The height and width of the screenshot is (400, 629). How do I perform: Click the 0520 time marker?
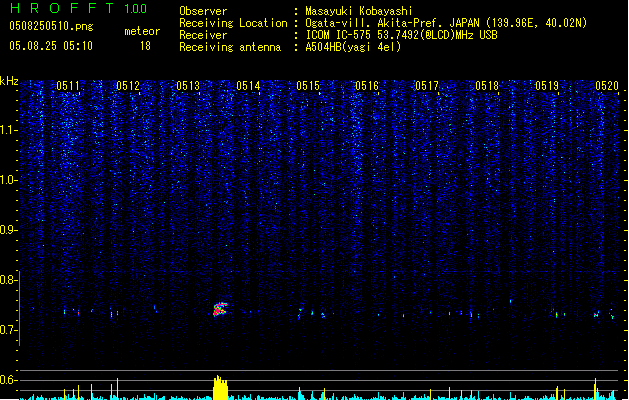coord(607,86)
